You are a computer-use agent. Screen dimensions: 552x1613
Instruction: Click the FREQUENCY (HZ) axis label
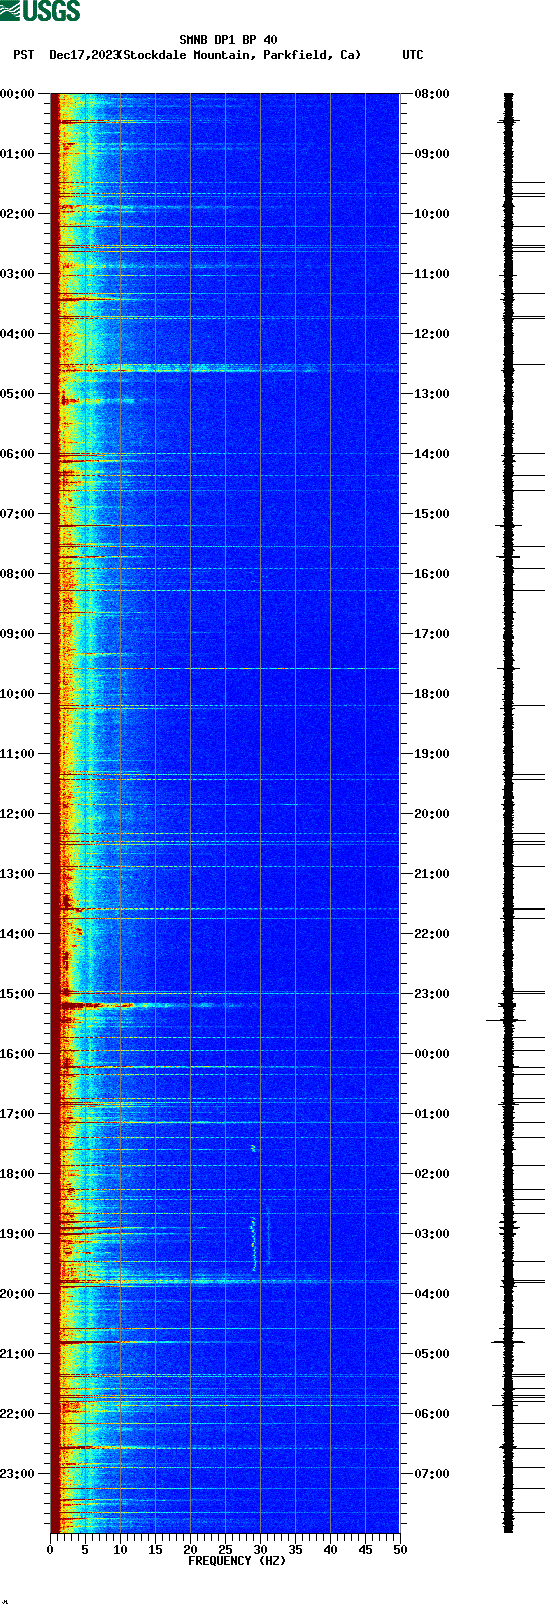(x=237, y=1561)
